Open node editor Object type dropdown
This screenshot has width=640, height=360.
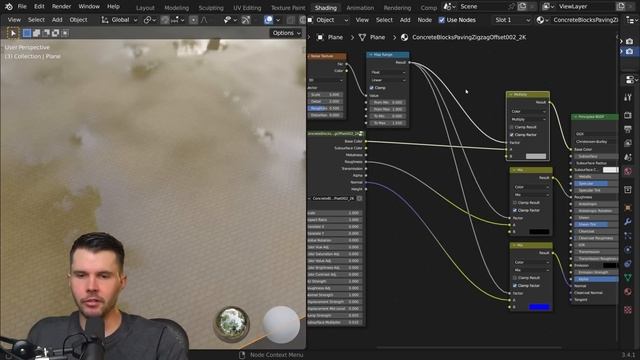click(328, 20)
